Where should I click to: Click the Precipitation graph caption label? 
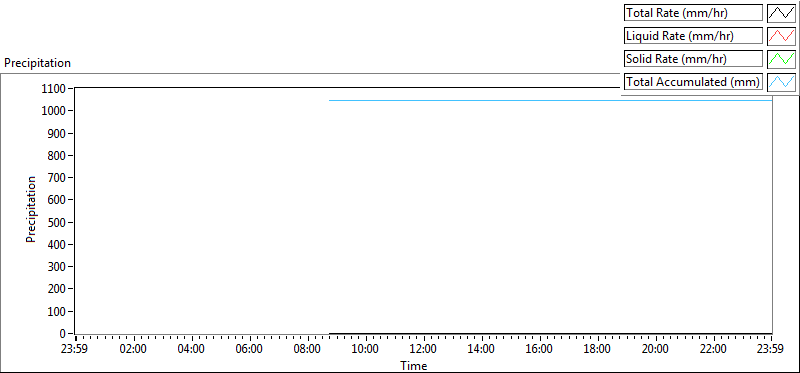point(37,63)
